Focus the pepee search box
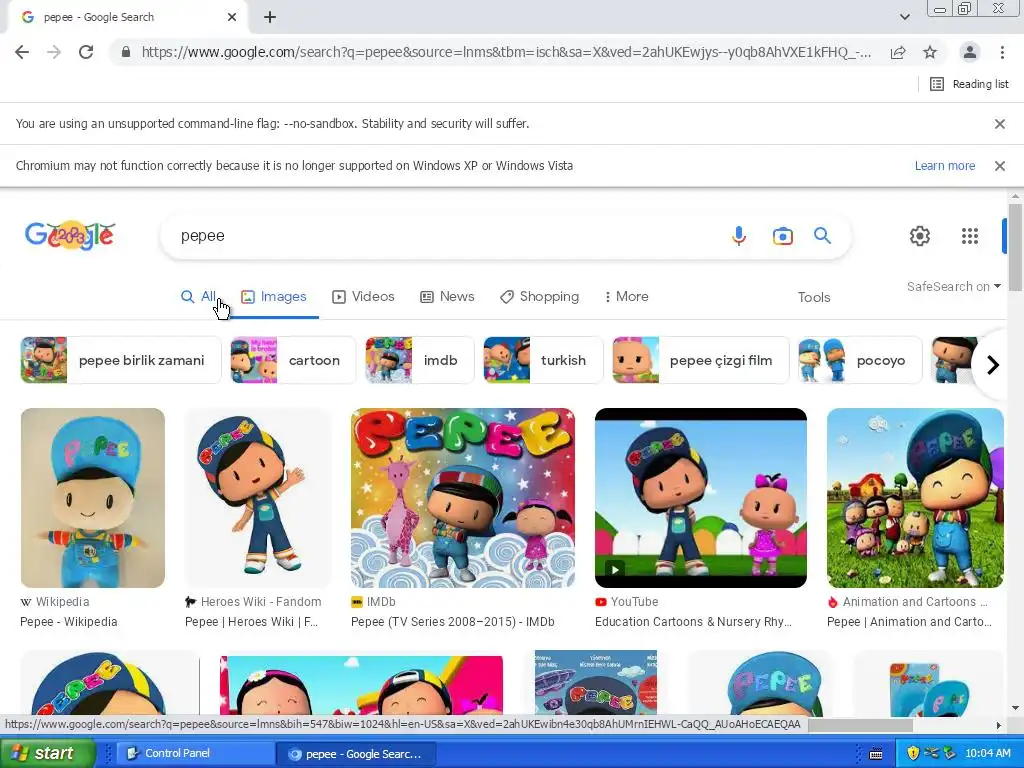 point(444,236)
